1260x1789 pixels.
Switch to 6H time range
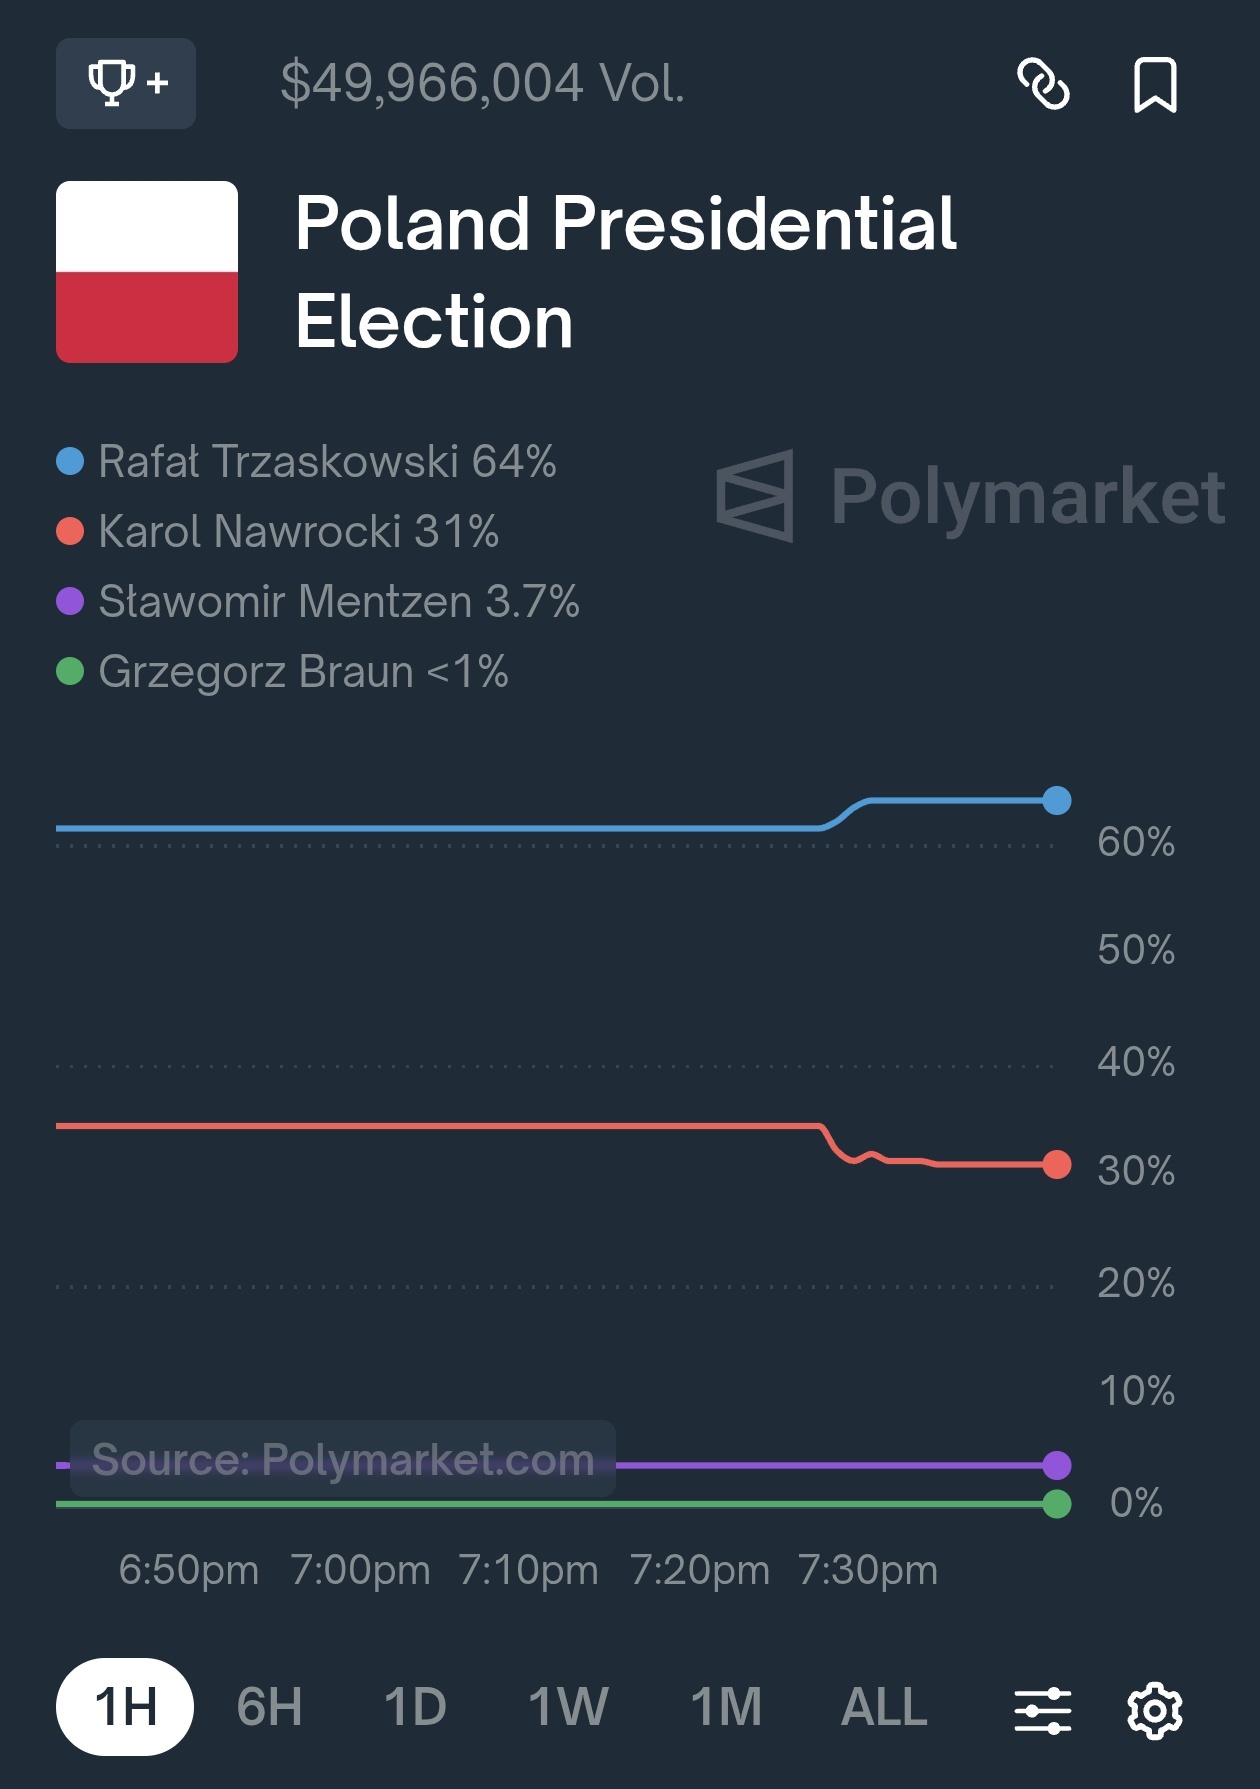(269, 1707)
